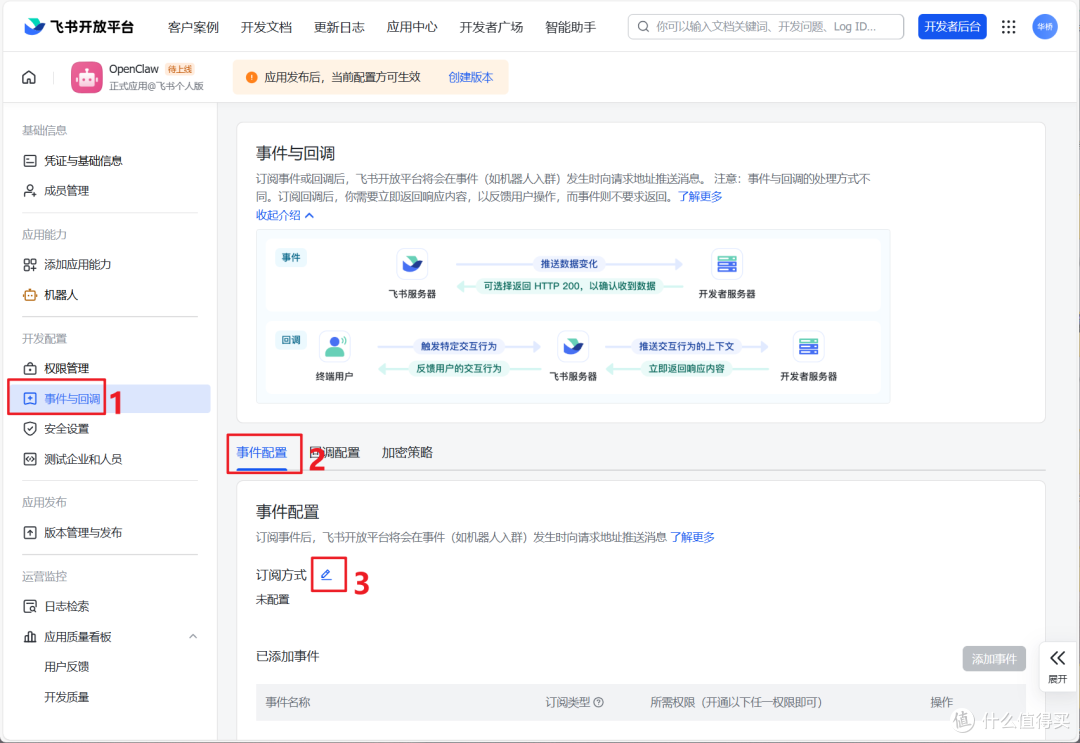Open the home icon beside OpenClaw
1080x743 pixels.
[x=29, y=77]
